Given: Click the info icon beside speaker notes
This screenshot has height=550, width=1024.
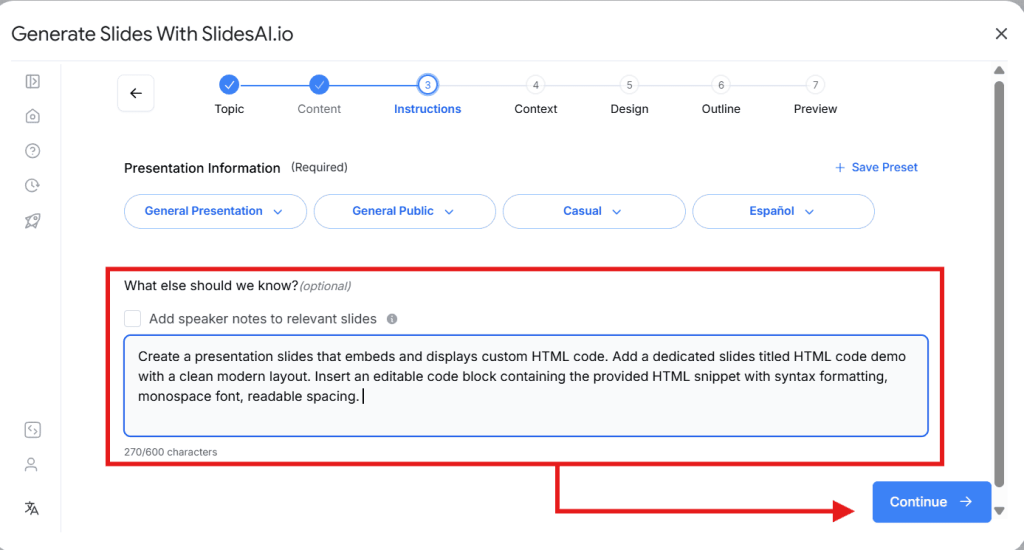Looking at the screenshot, I should point(392,319).
